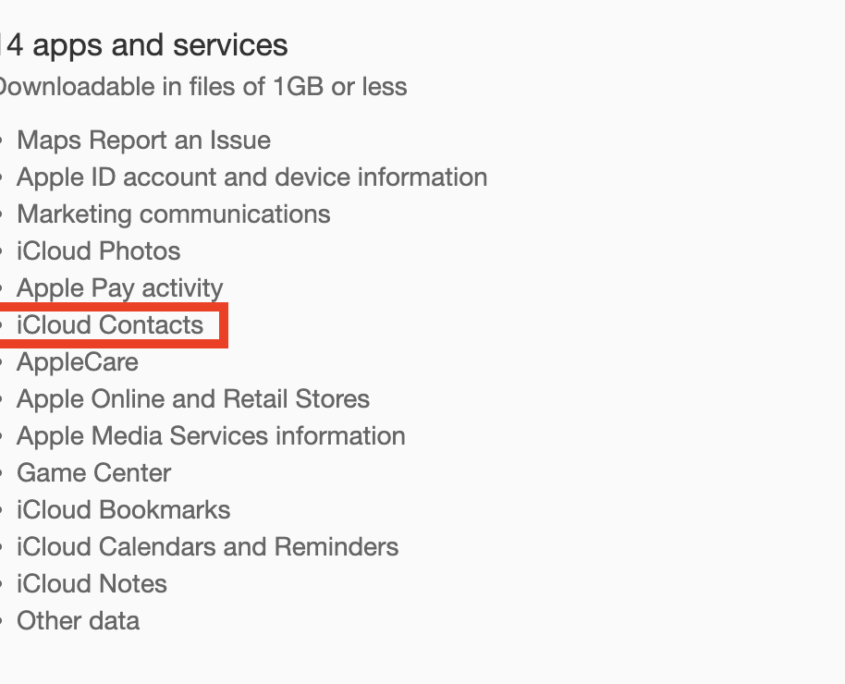
Task: Click the Game Center entry
Action: 94,473
